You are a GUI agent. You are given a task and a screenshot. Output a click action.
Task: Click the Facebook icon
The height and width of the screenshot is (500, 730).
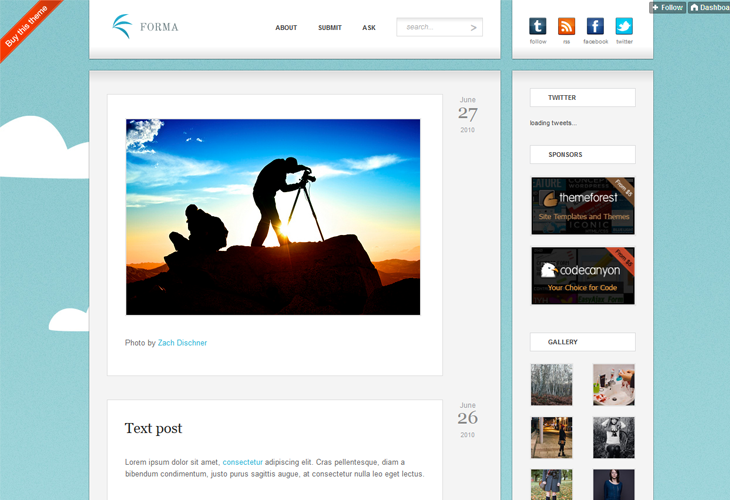click(x=595, y=26)
